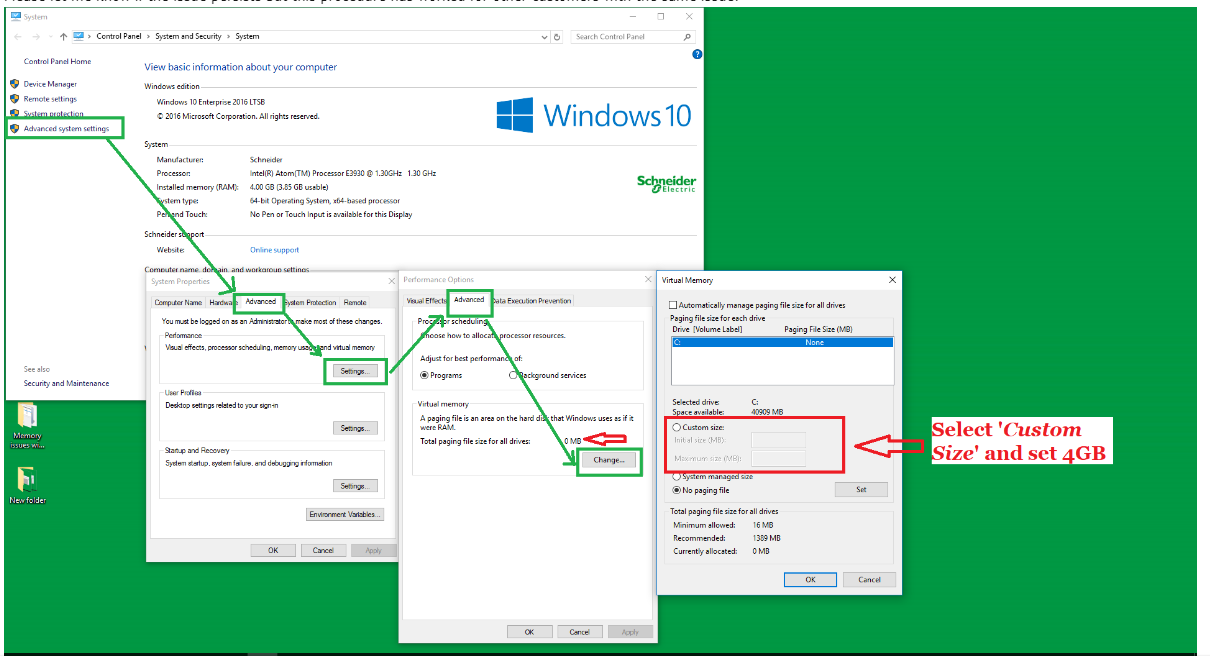Open the Advanced tab in System Properties

tap(261, 301)
